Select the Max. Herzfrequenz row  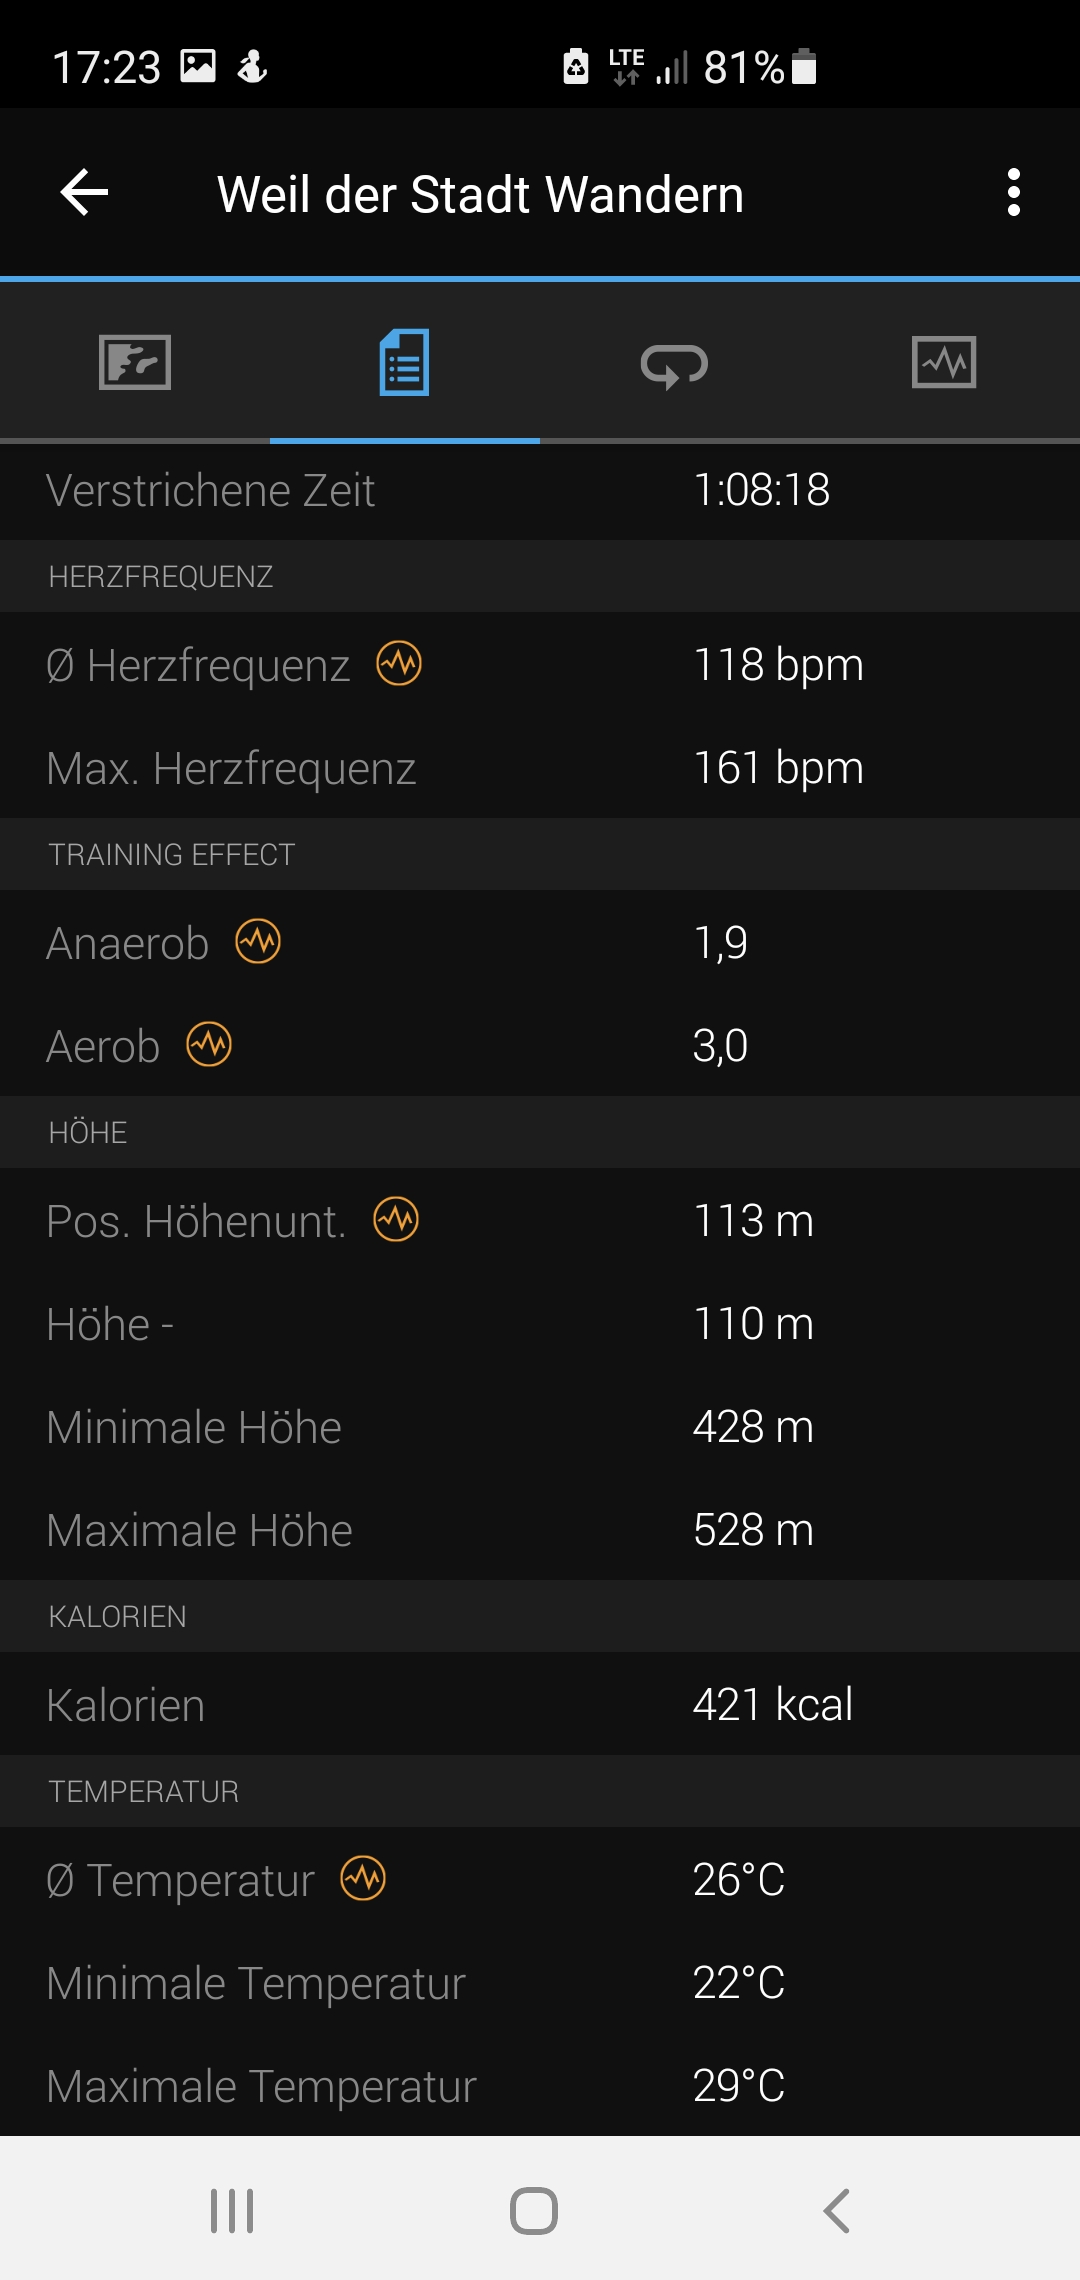point(540,768)
